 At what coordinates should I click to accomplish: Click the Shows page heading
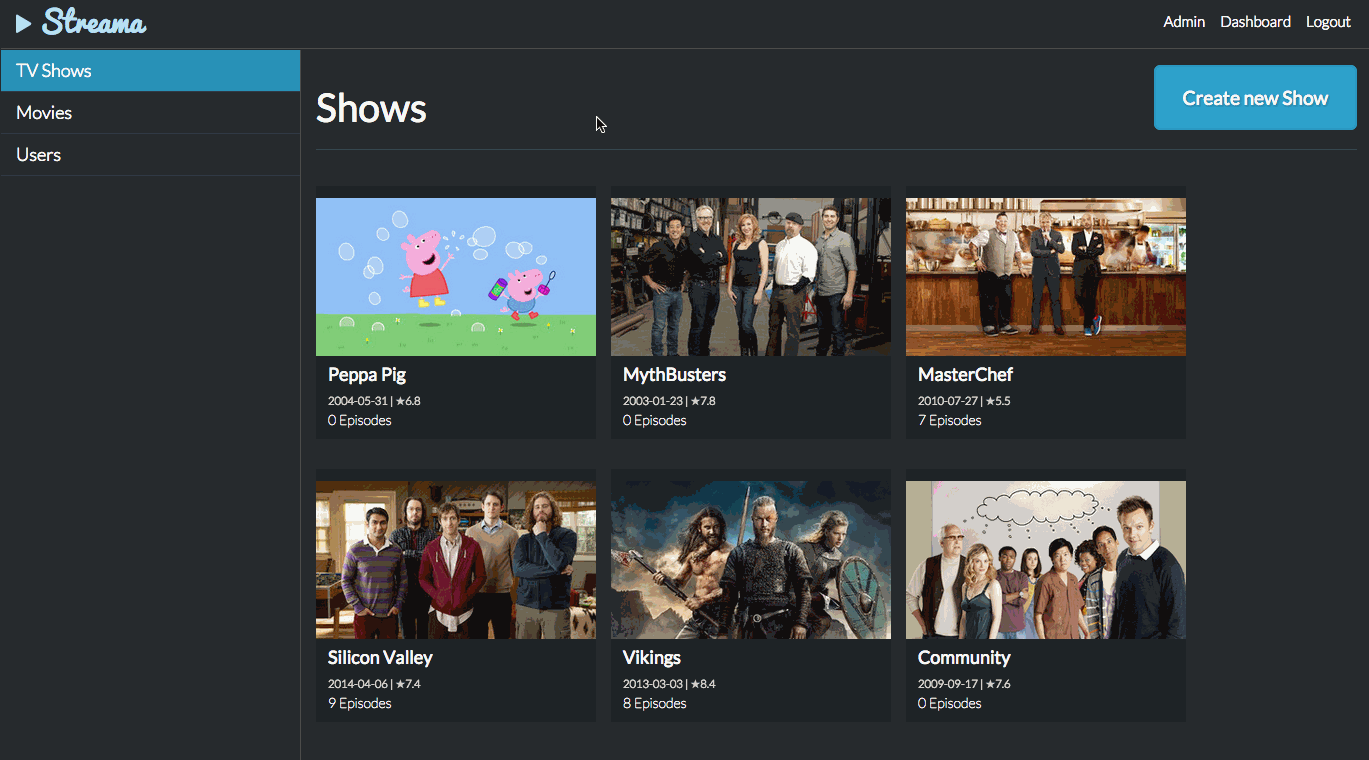371,109
